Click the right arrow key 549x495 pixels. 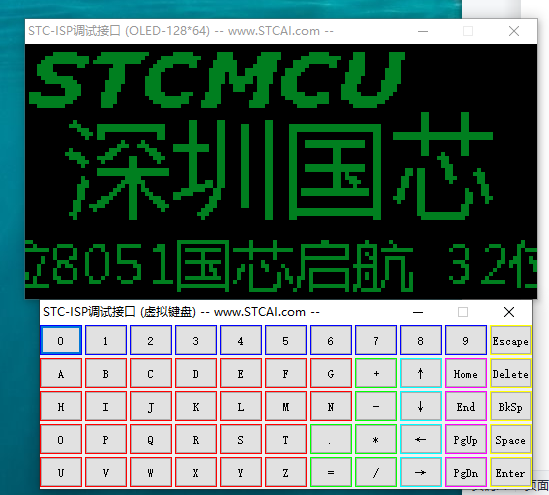click(x=421, y=472)
